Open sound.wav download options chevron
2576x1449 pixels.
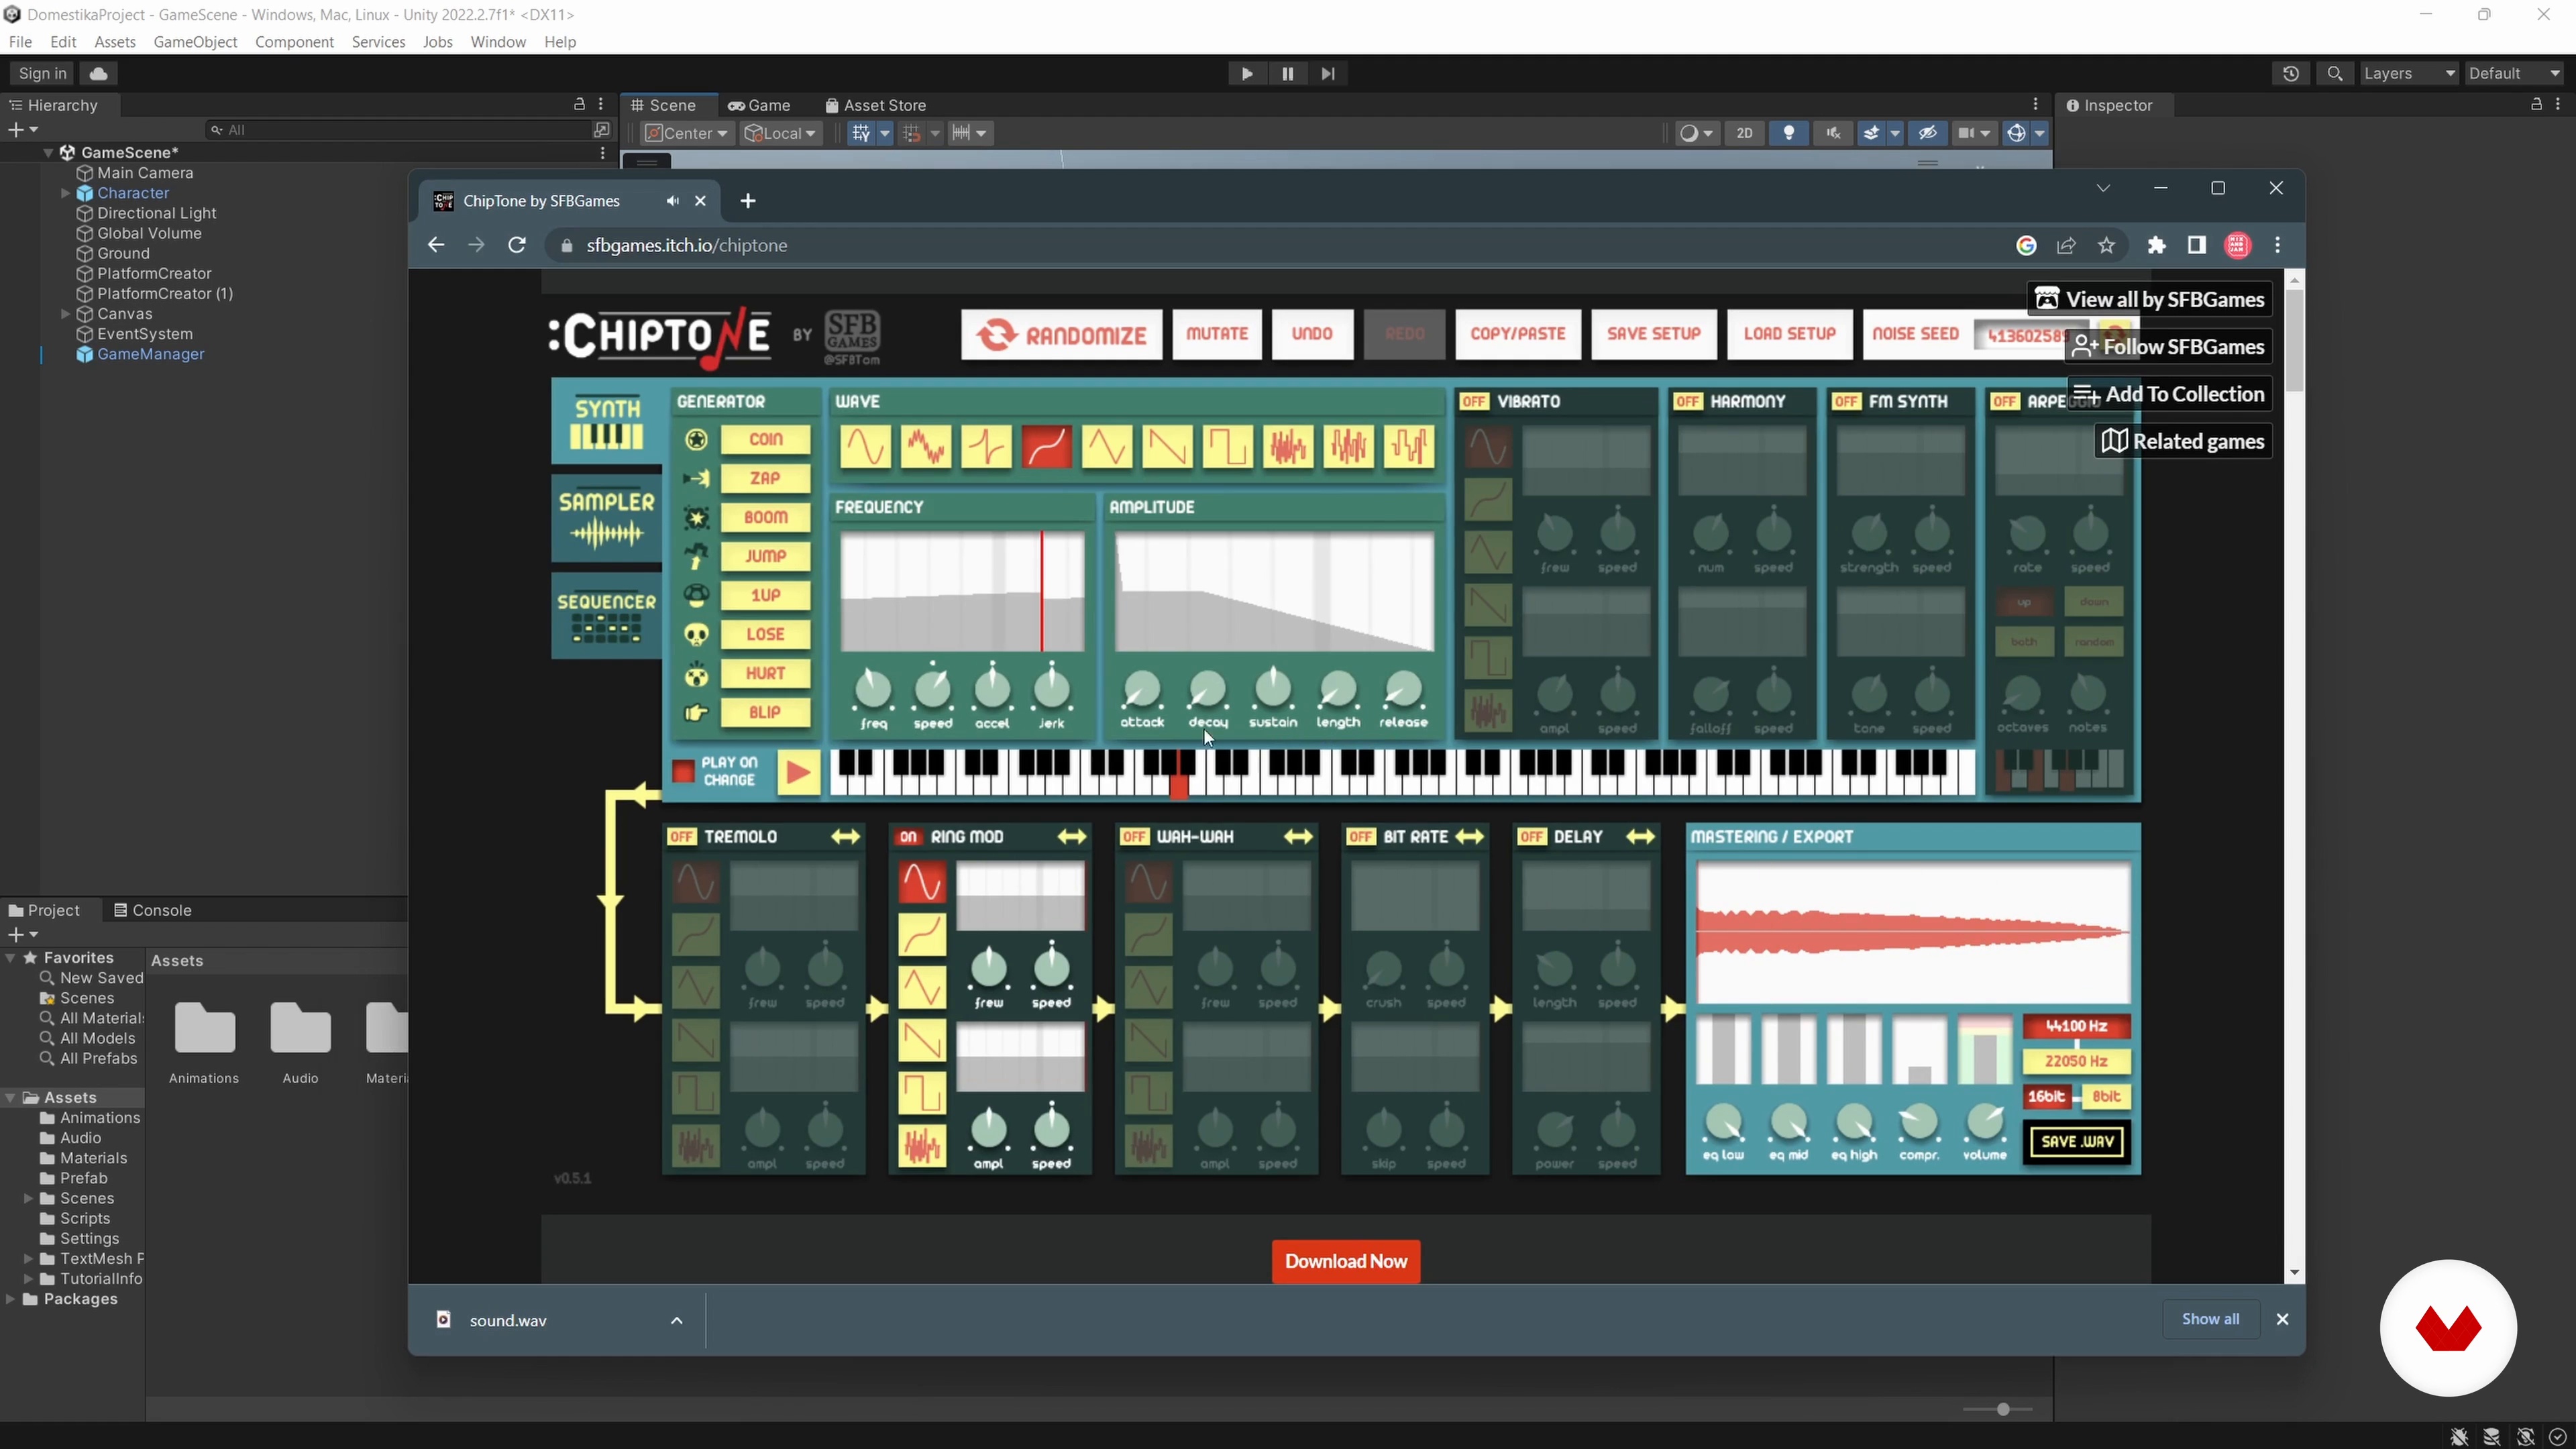click(677, 1320)
